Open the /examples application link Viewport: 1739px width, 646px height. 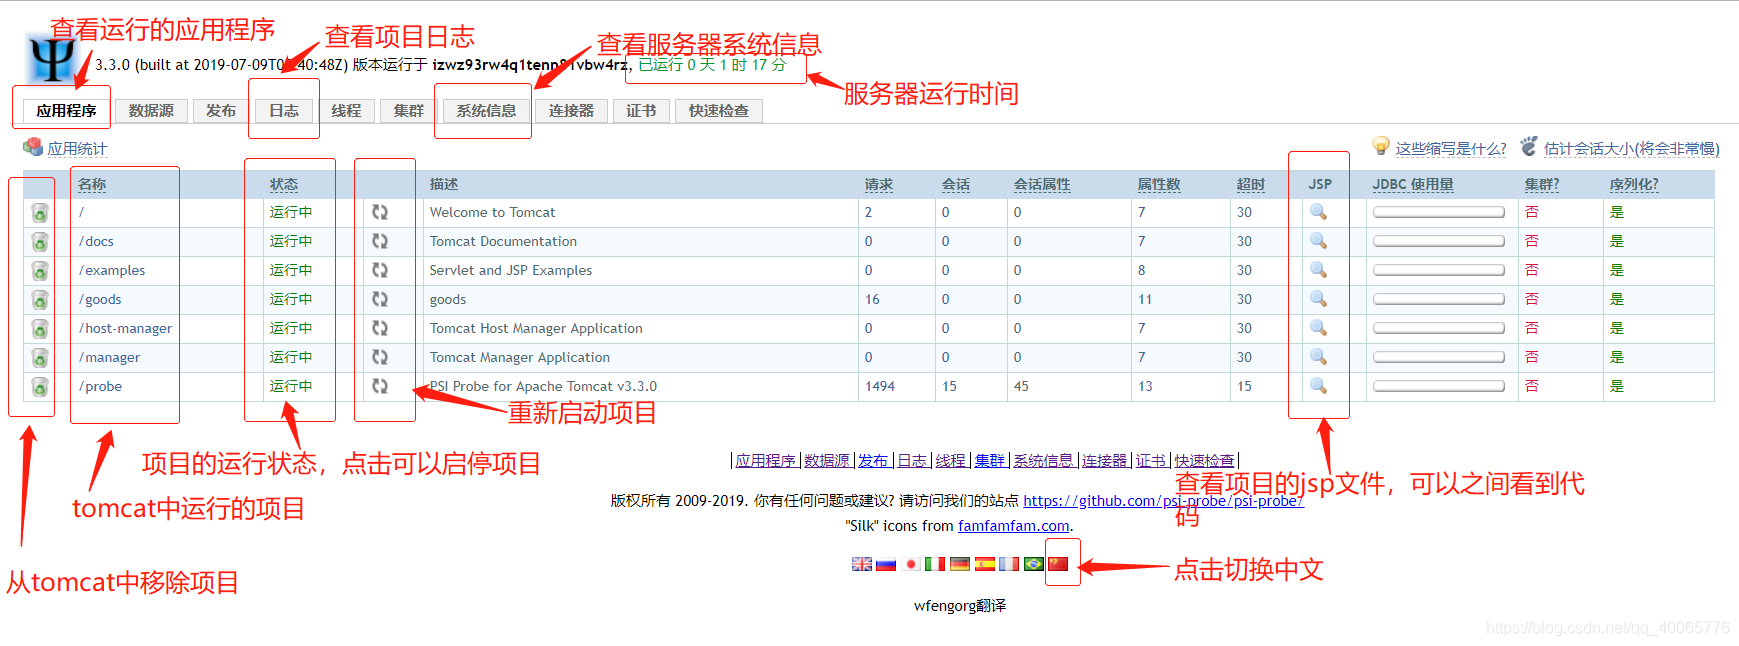click(112, 270)
